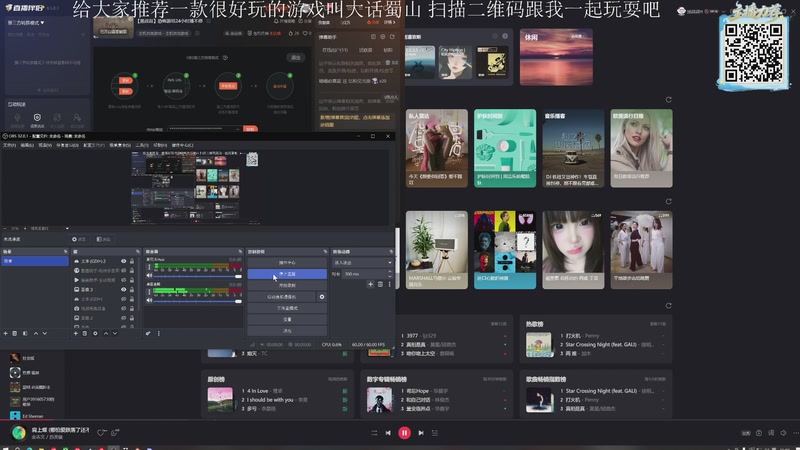The height and width of the screenshot is (450, 800).
Task: Move source up in OBS sources toolbar
Action: coord(106,334)
